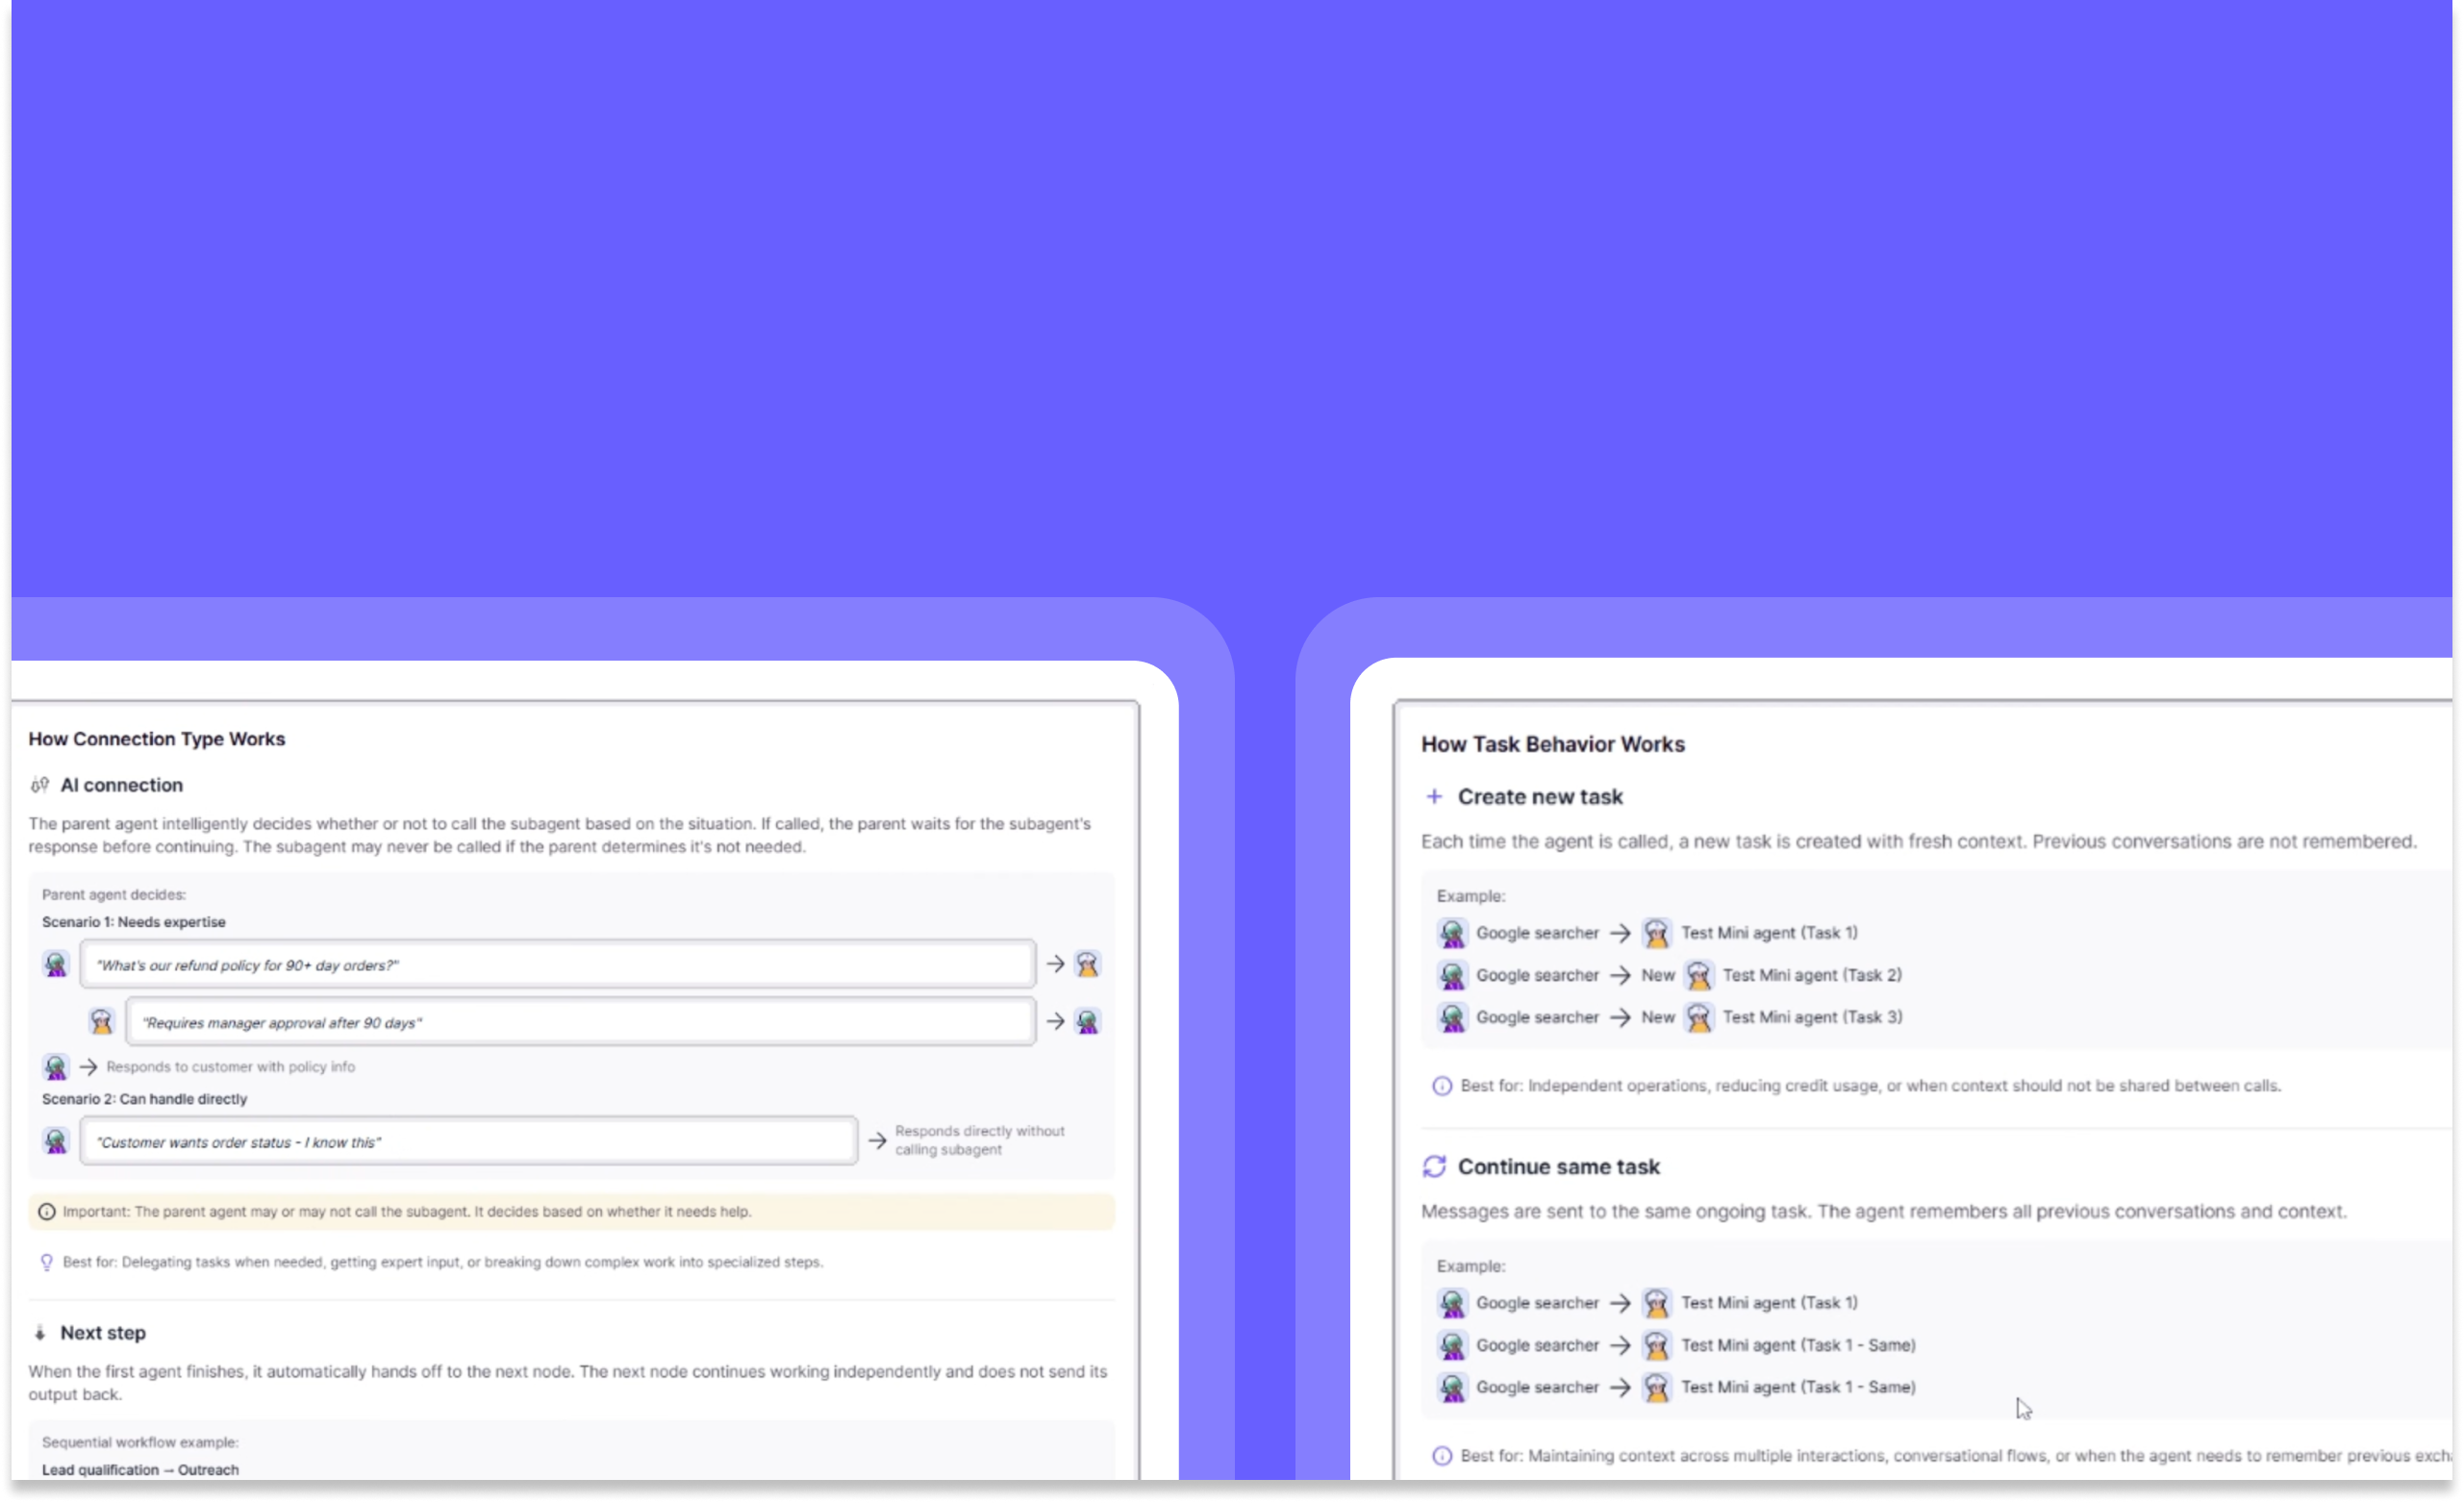Click the refresh icon beside Continue same task

(x=1435, y=1166)
